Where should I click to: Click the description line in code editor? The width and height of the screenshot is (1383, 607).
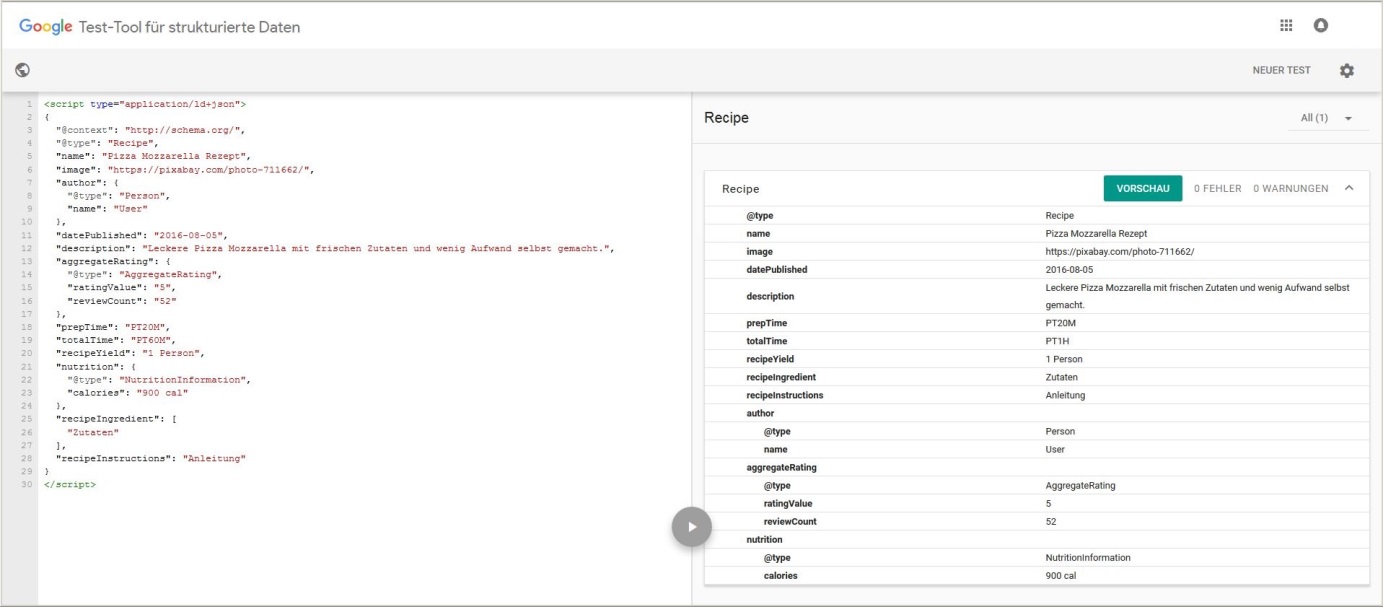point(334,248)
